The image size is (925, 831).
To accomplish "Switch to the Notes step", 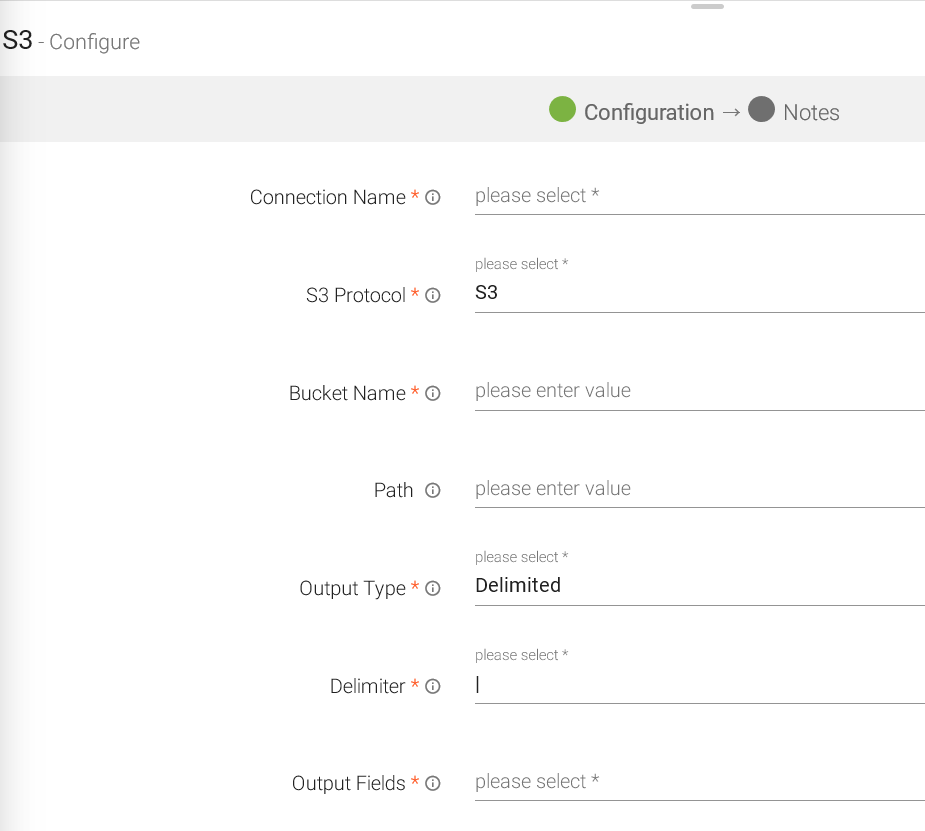I will [x=811, y=113].
